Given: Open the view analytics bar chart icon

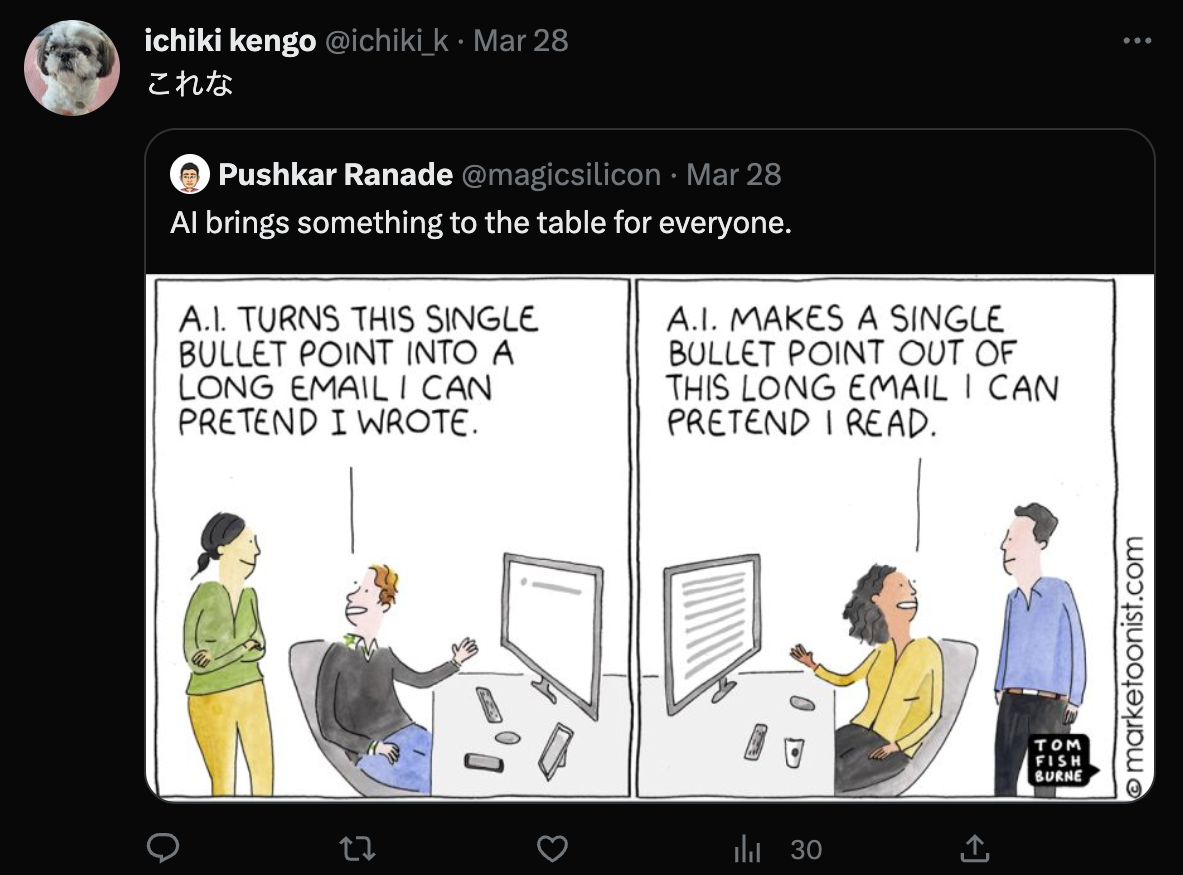Looking at the screenshot, I should [747, 849].
